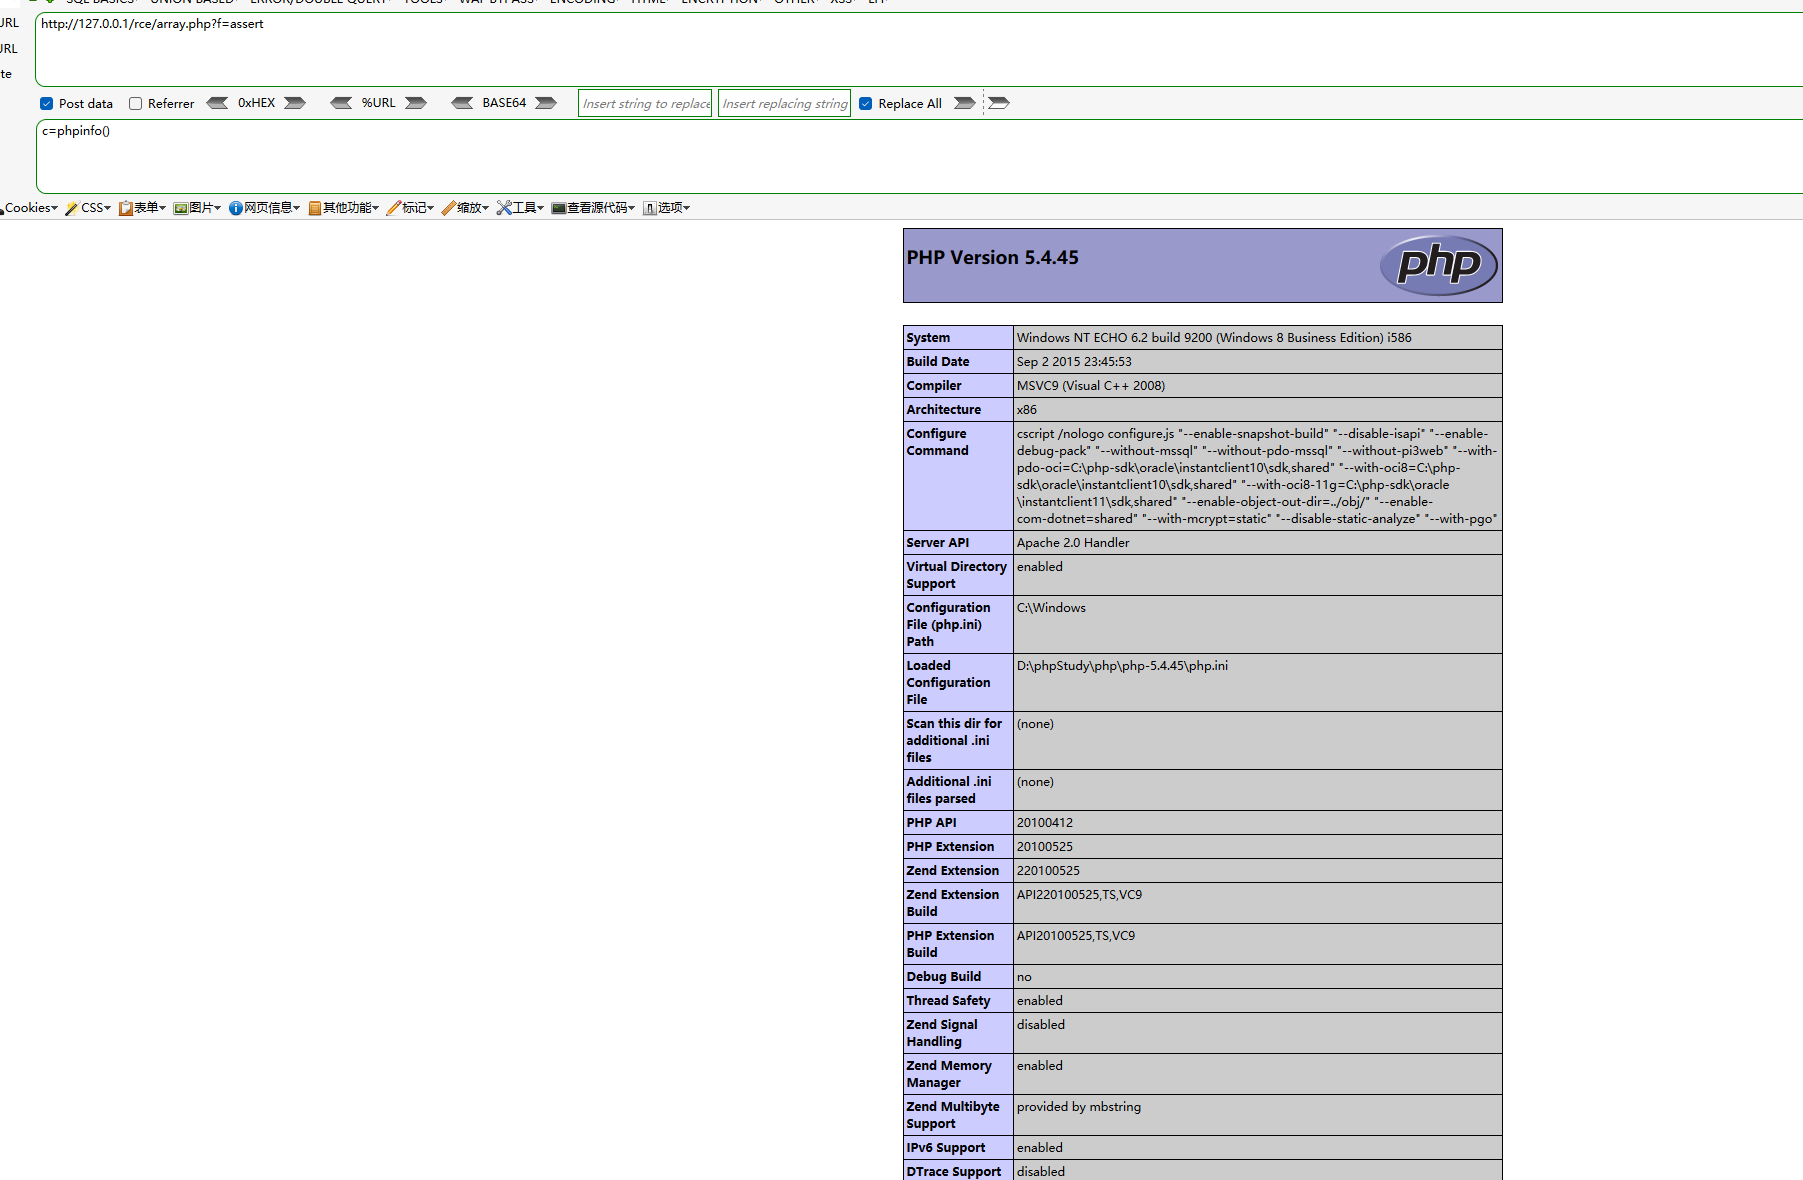
Task: Open the 网页信息 page info dropdown
Action: coord(264,208)
